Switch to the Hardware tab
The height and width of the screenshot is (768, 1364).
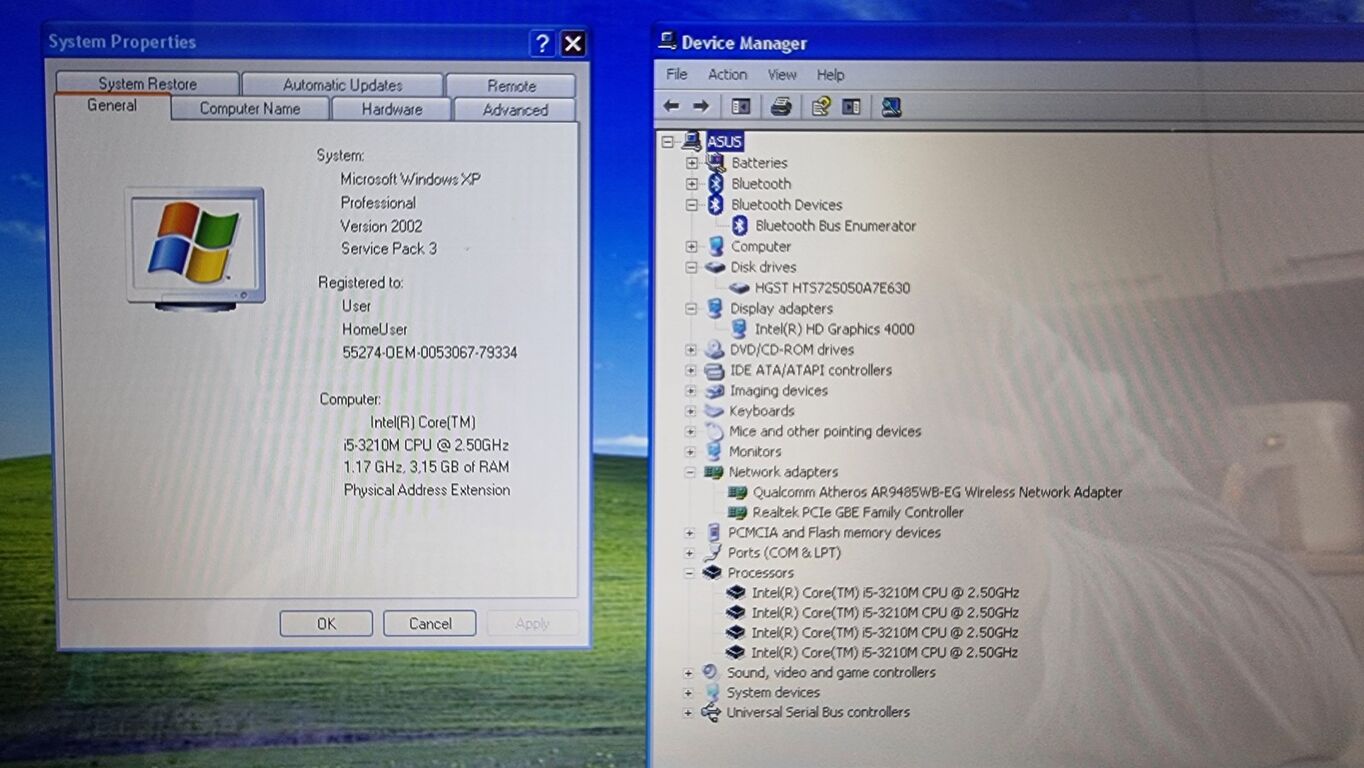(392, 110)
